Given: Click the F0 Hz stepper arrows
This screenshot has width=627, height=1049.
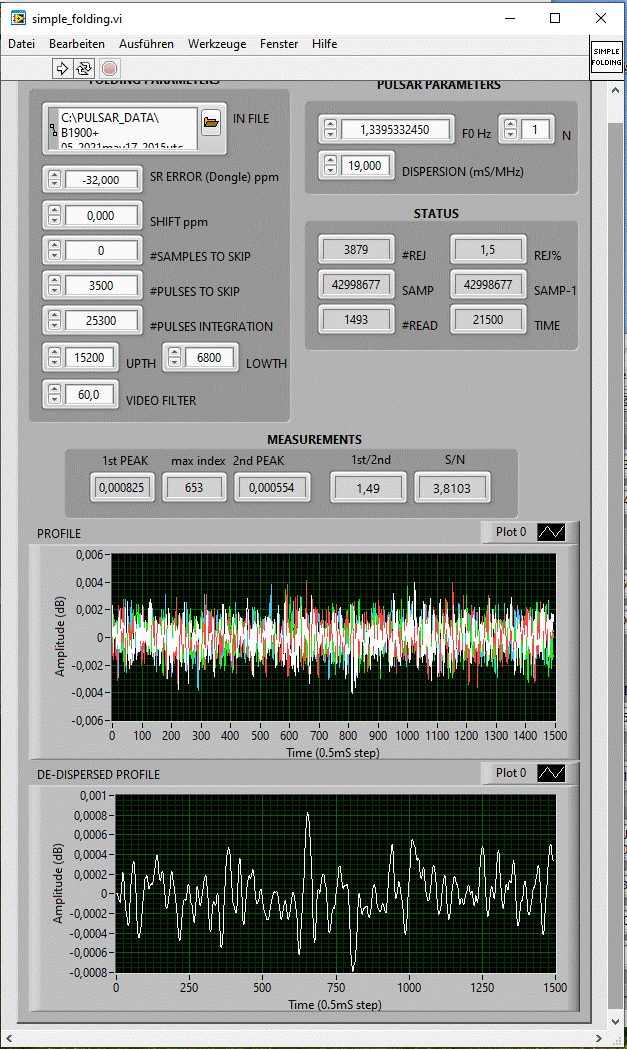Looking at the screenshot, I should [x=331, y=129].
